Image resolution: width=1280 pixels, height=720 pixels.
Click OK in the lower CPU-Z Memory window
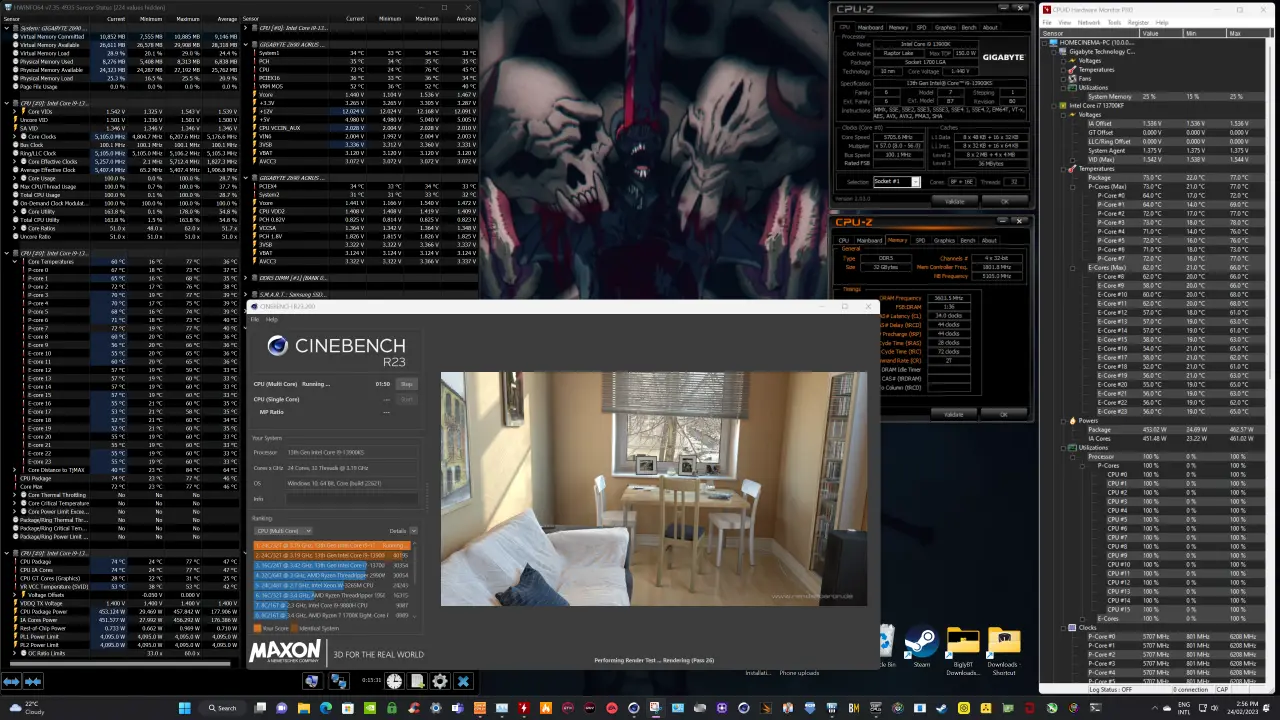1004,414
